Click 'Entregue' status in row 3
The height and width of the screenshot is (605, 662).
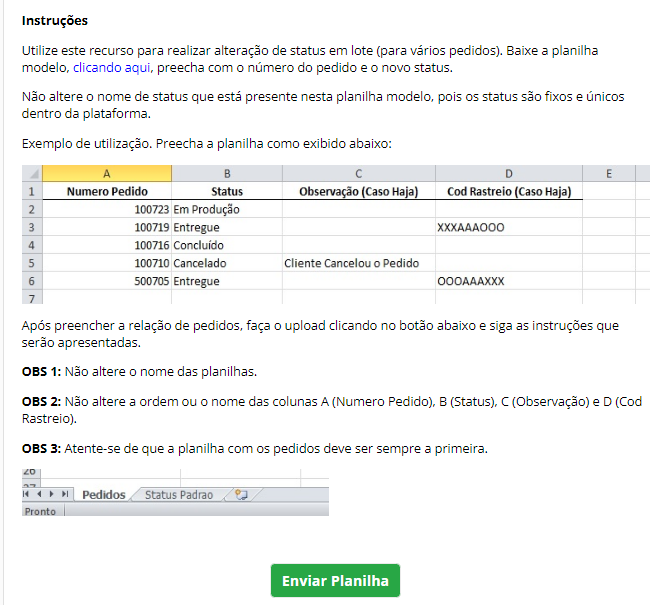coord(227,227)
